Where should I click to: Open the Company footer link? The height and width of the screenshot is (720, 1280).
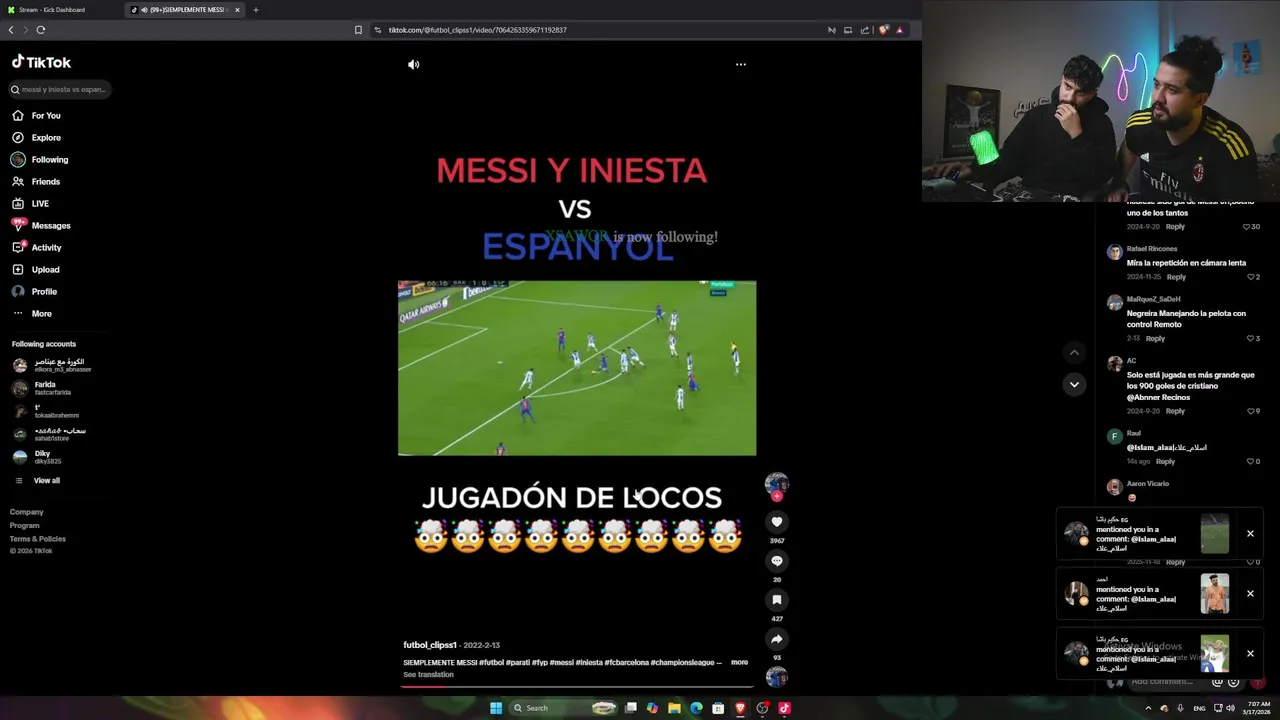click(27, 512)
